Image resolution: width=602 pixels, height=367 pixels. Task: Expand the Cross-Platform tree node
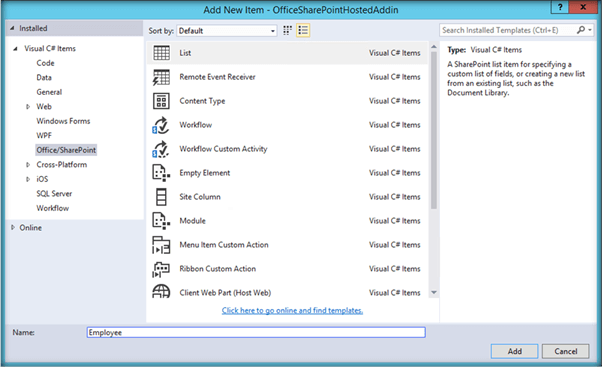28,165
